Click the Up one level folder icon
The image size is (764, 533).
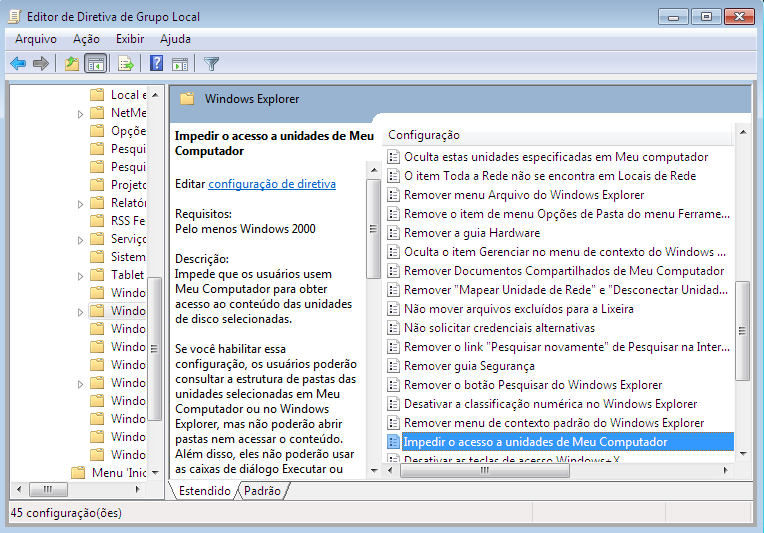pyautogui.click(x=72, y=63)
